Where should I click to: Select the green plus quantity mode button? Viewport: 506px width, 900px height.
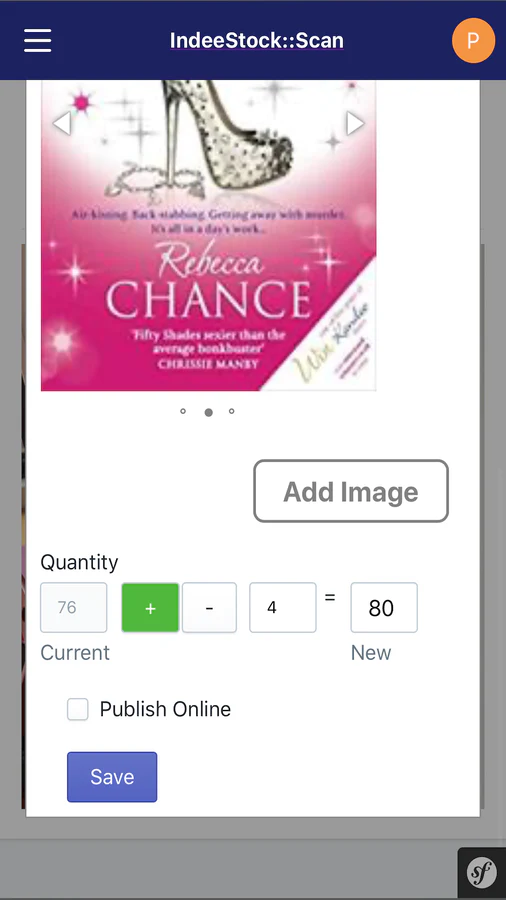point(150,608)
